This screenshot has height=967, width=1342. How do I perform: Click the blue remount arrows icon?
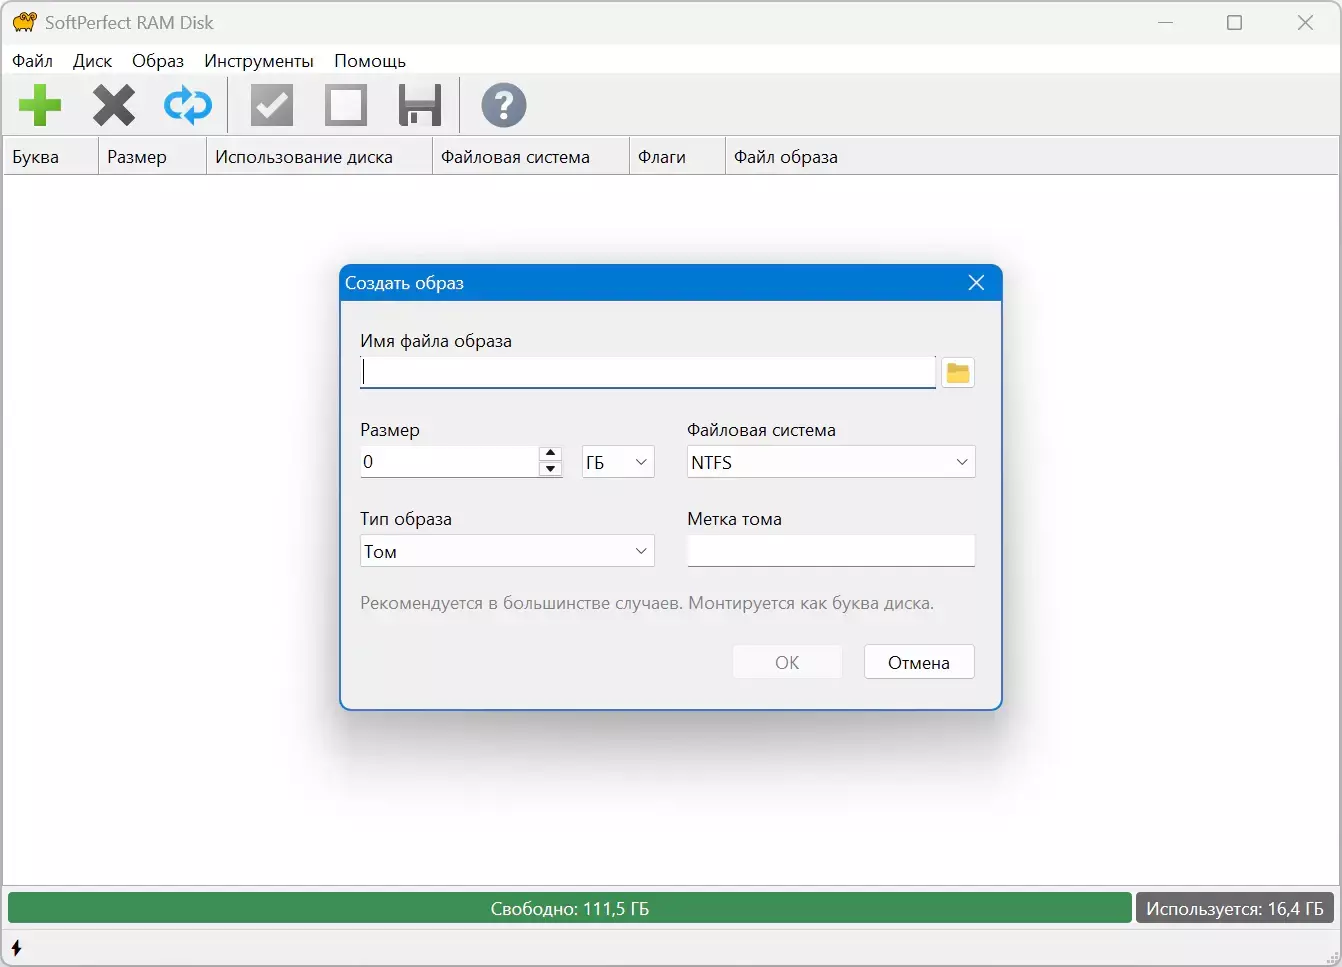pos(188,105)
